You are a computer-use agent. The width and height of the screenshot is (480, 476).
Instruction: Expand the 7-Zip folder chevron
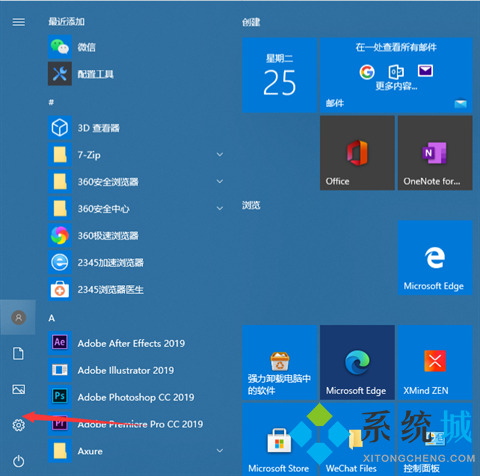220,155
